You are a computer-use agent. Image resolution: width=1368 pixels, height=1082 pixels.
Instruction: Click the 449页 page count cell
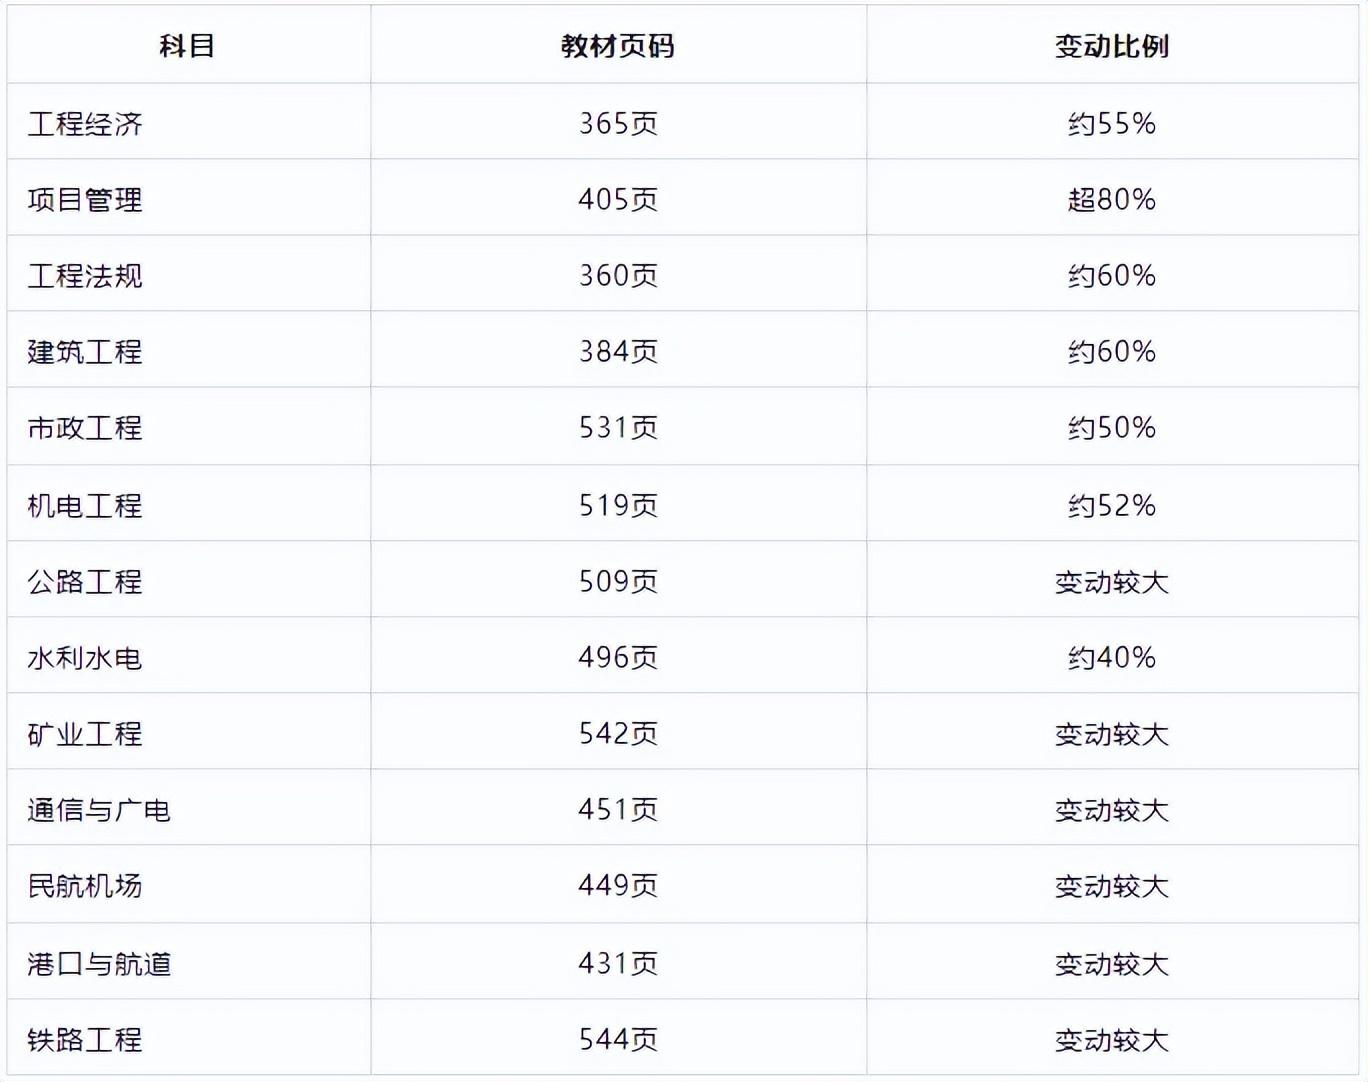(618, 886)
